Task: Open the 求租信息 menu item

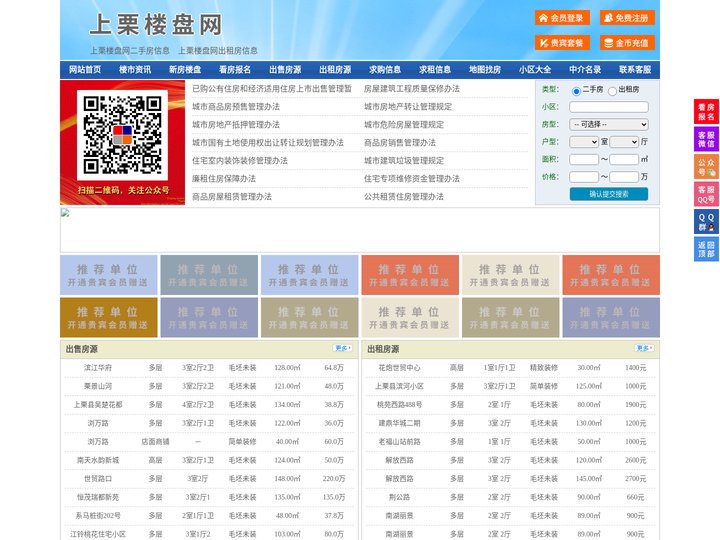Action: (x=435, y=70)
